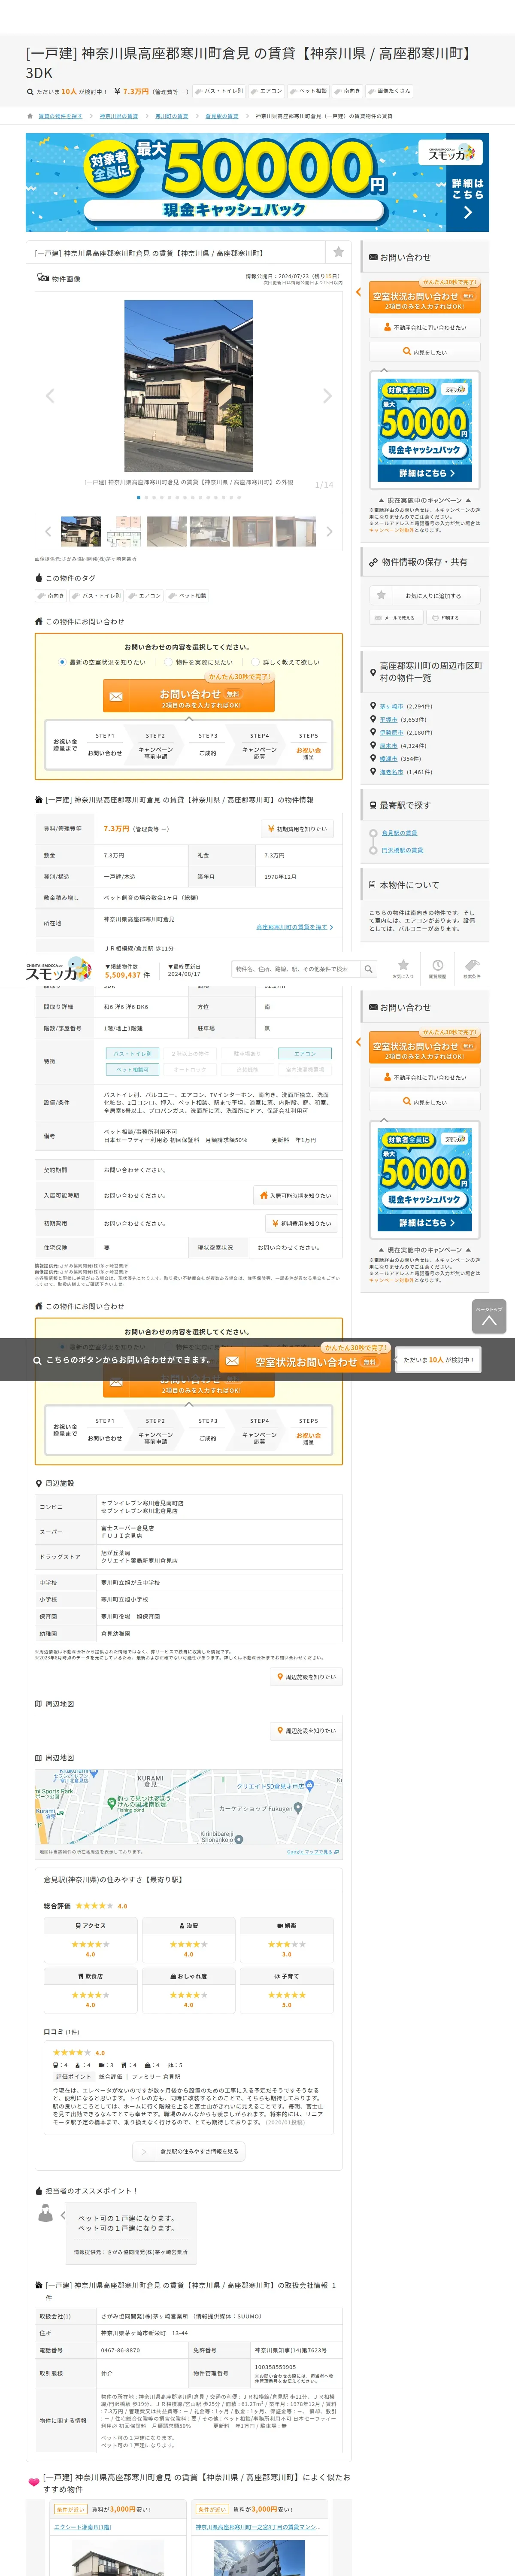Click 印刷する in the sidebar
Screen dimensions: 515x2576
point(453,618)
